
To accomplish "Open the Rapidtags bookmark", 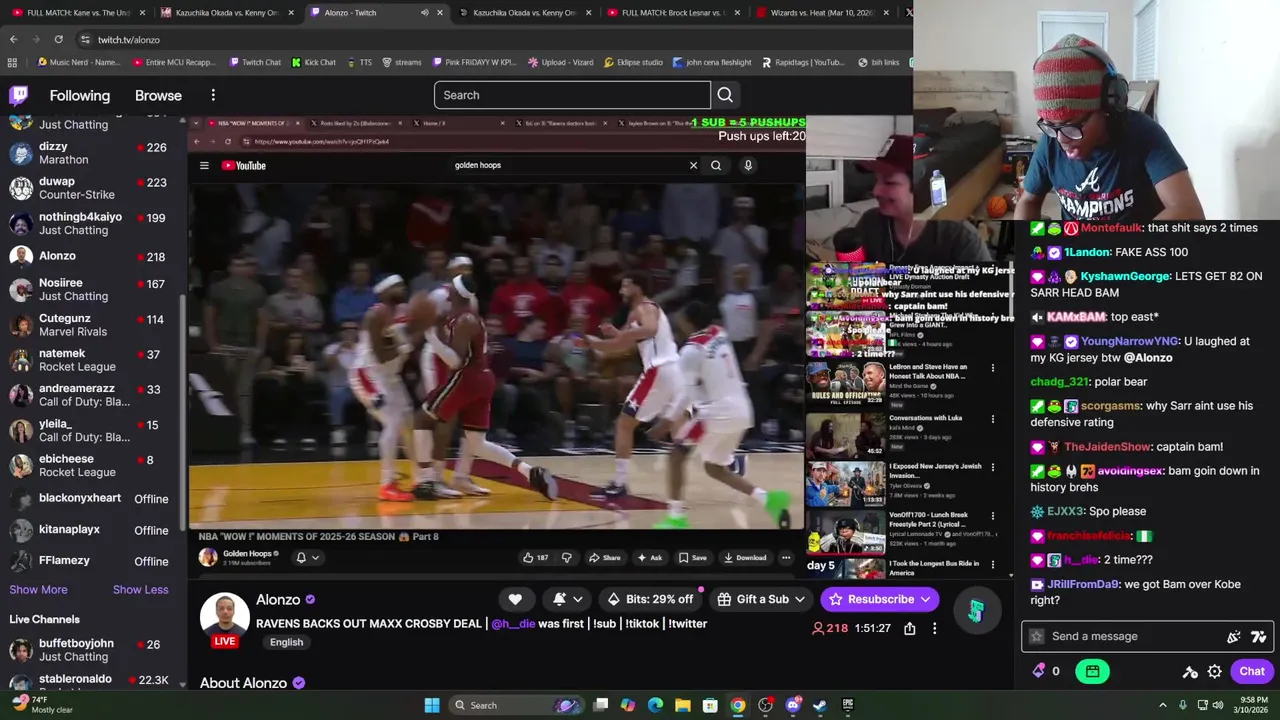I will point(803,62).
